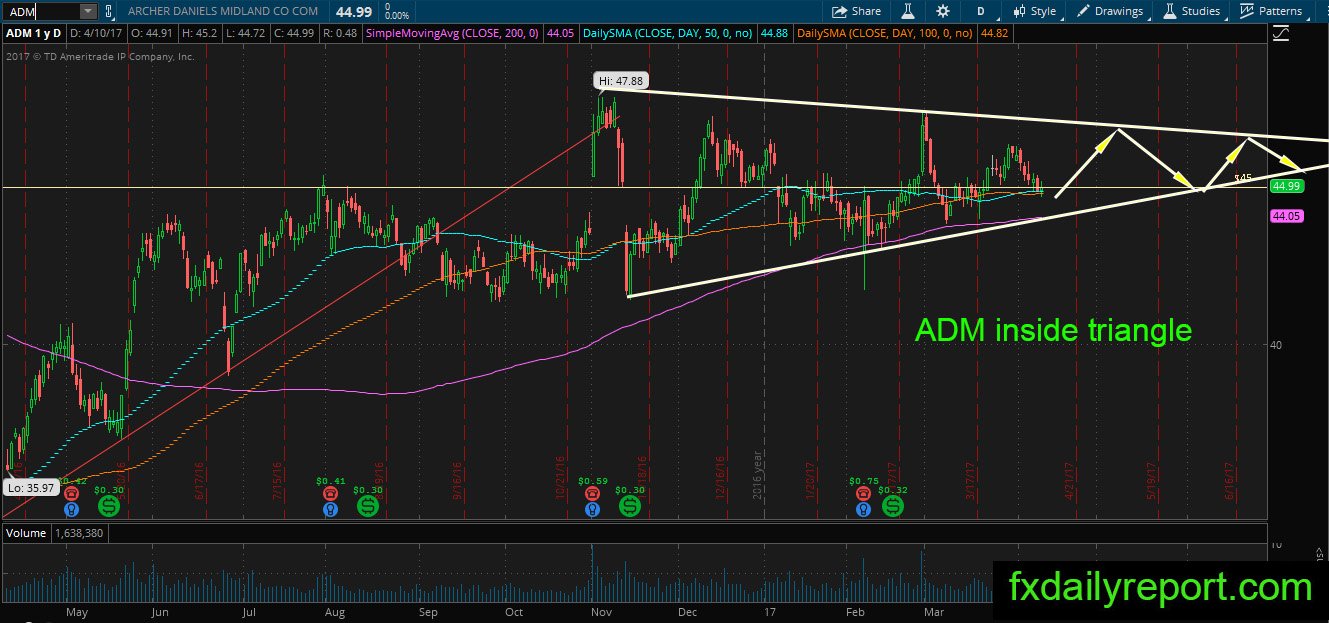Click the Aug label on time axis
The width and height of the screenshot is (1329, 623).
[335, 611]
